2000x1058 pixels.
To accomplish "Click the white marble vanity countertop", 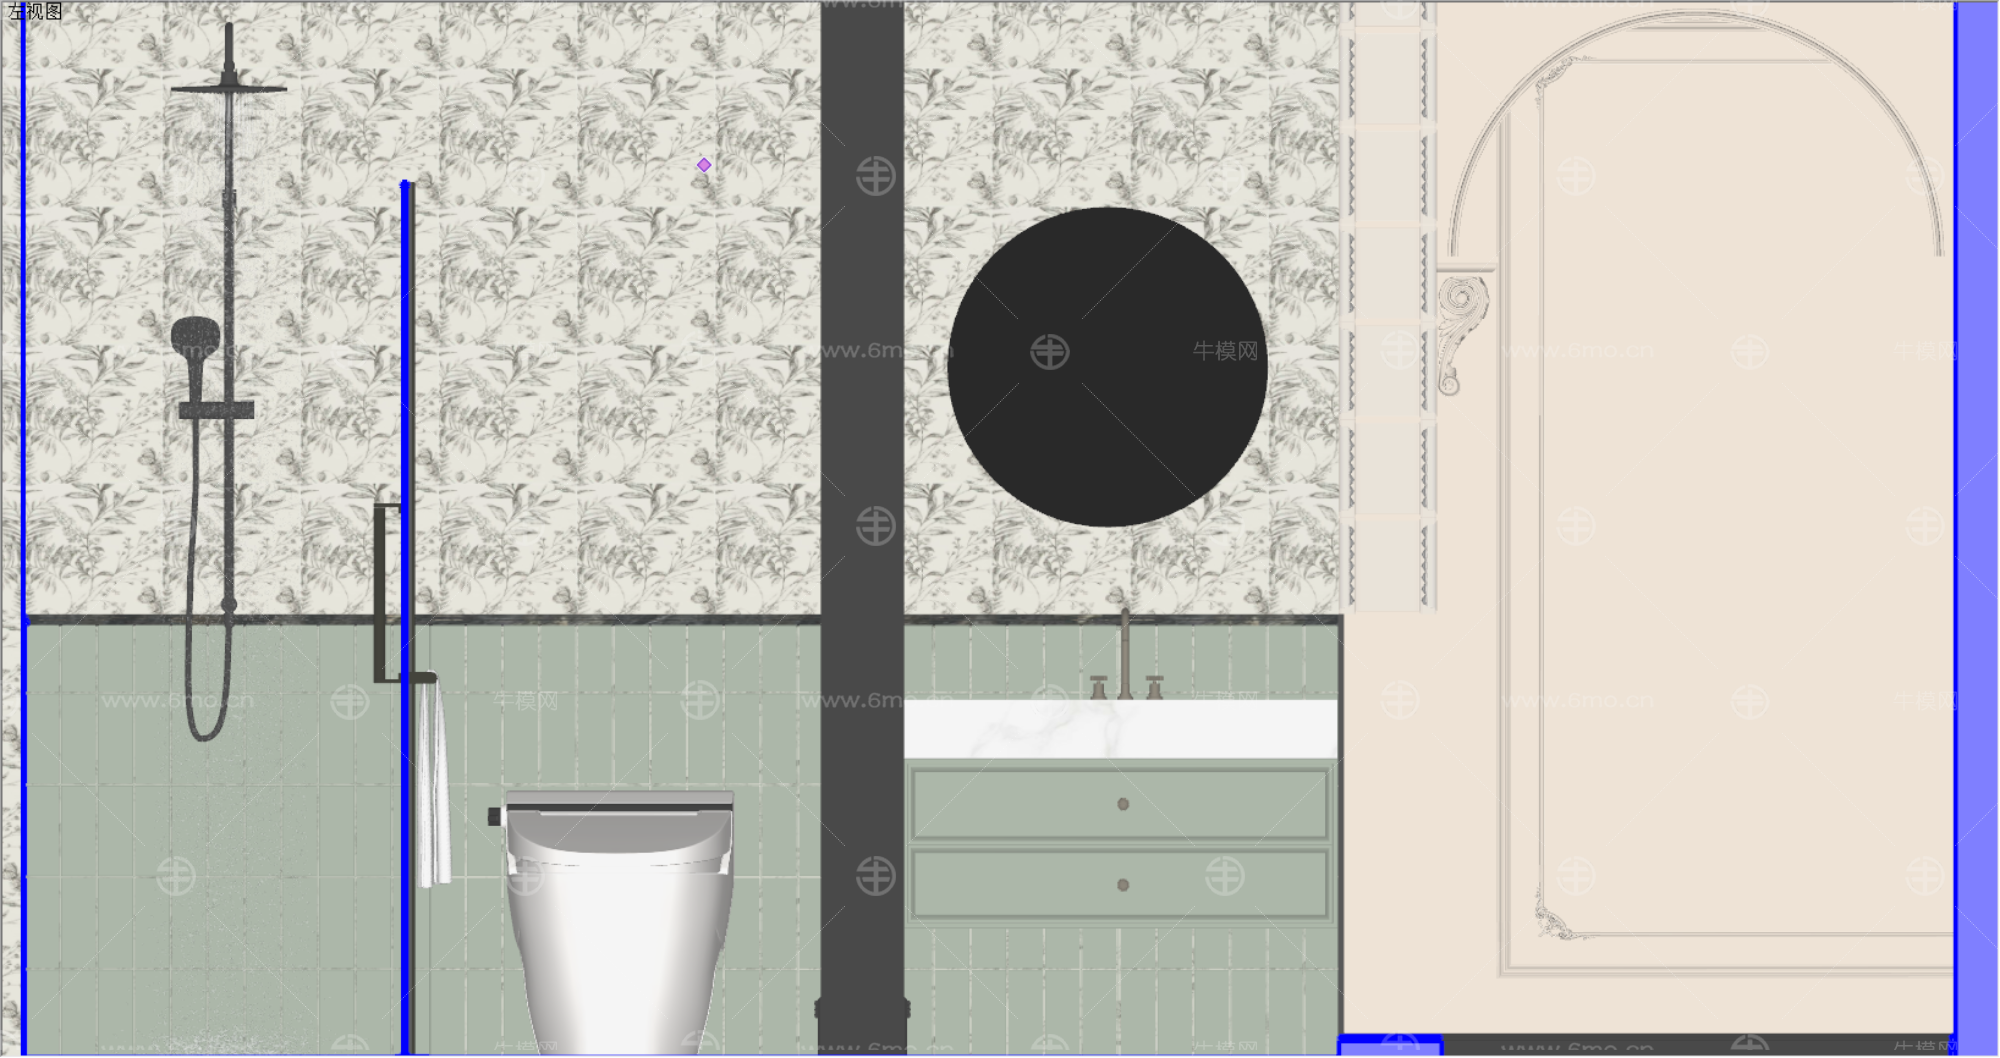I will 1120,728.
